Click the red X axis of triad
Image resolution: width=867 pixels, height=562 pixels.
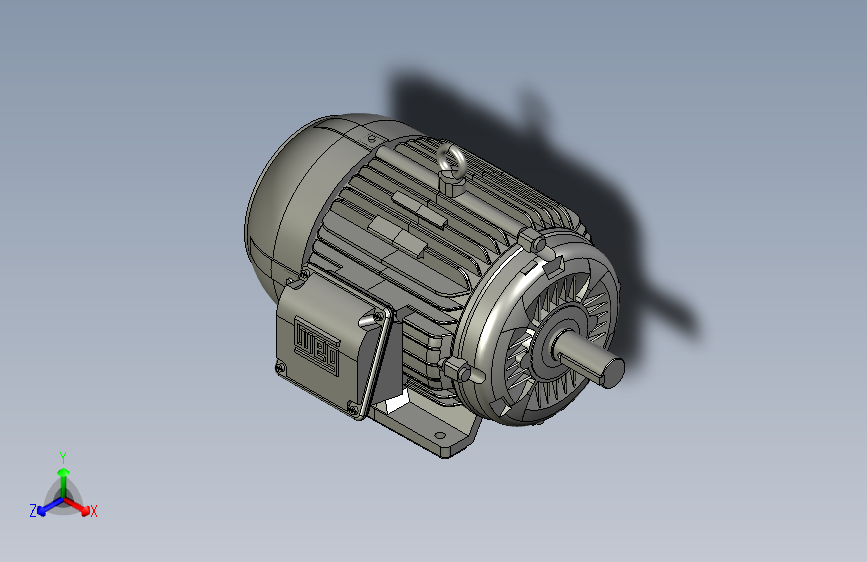(x=82, y=508)
